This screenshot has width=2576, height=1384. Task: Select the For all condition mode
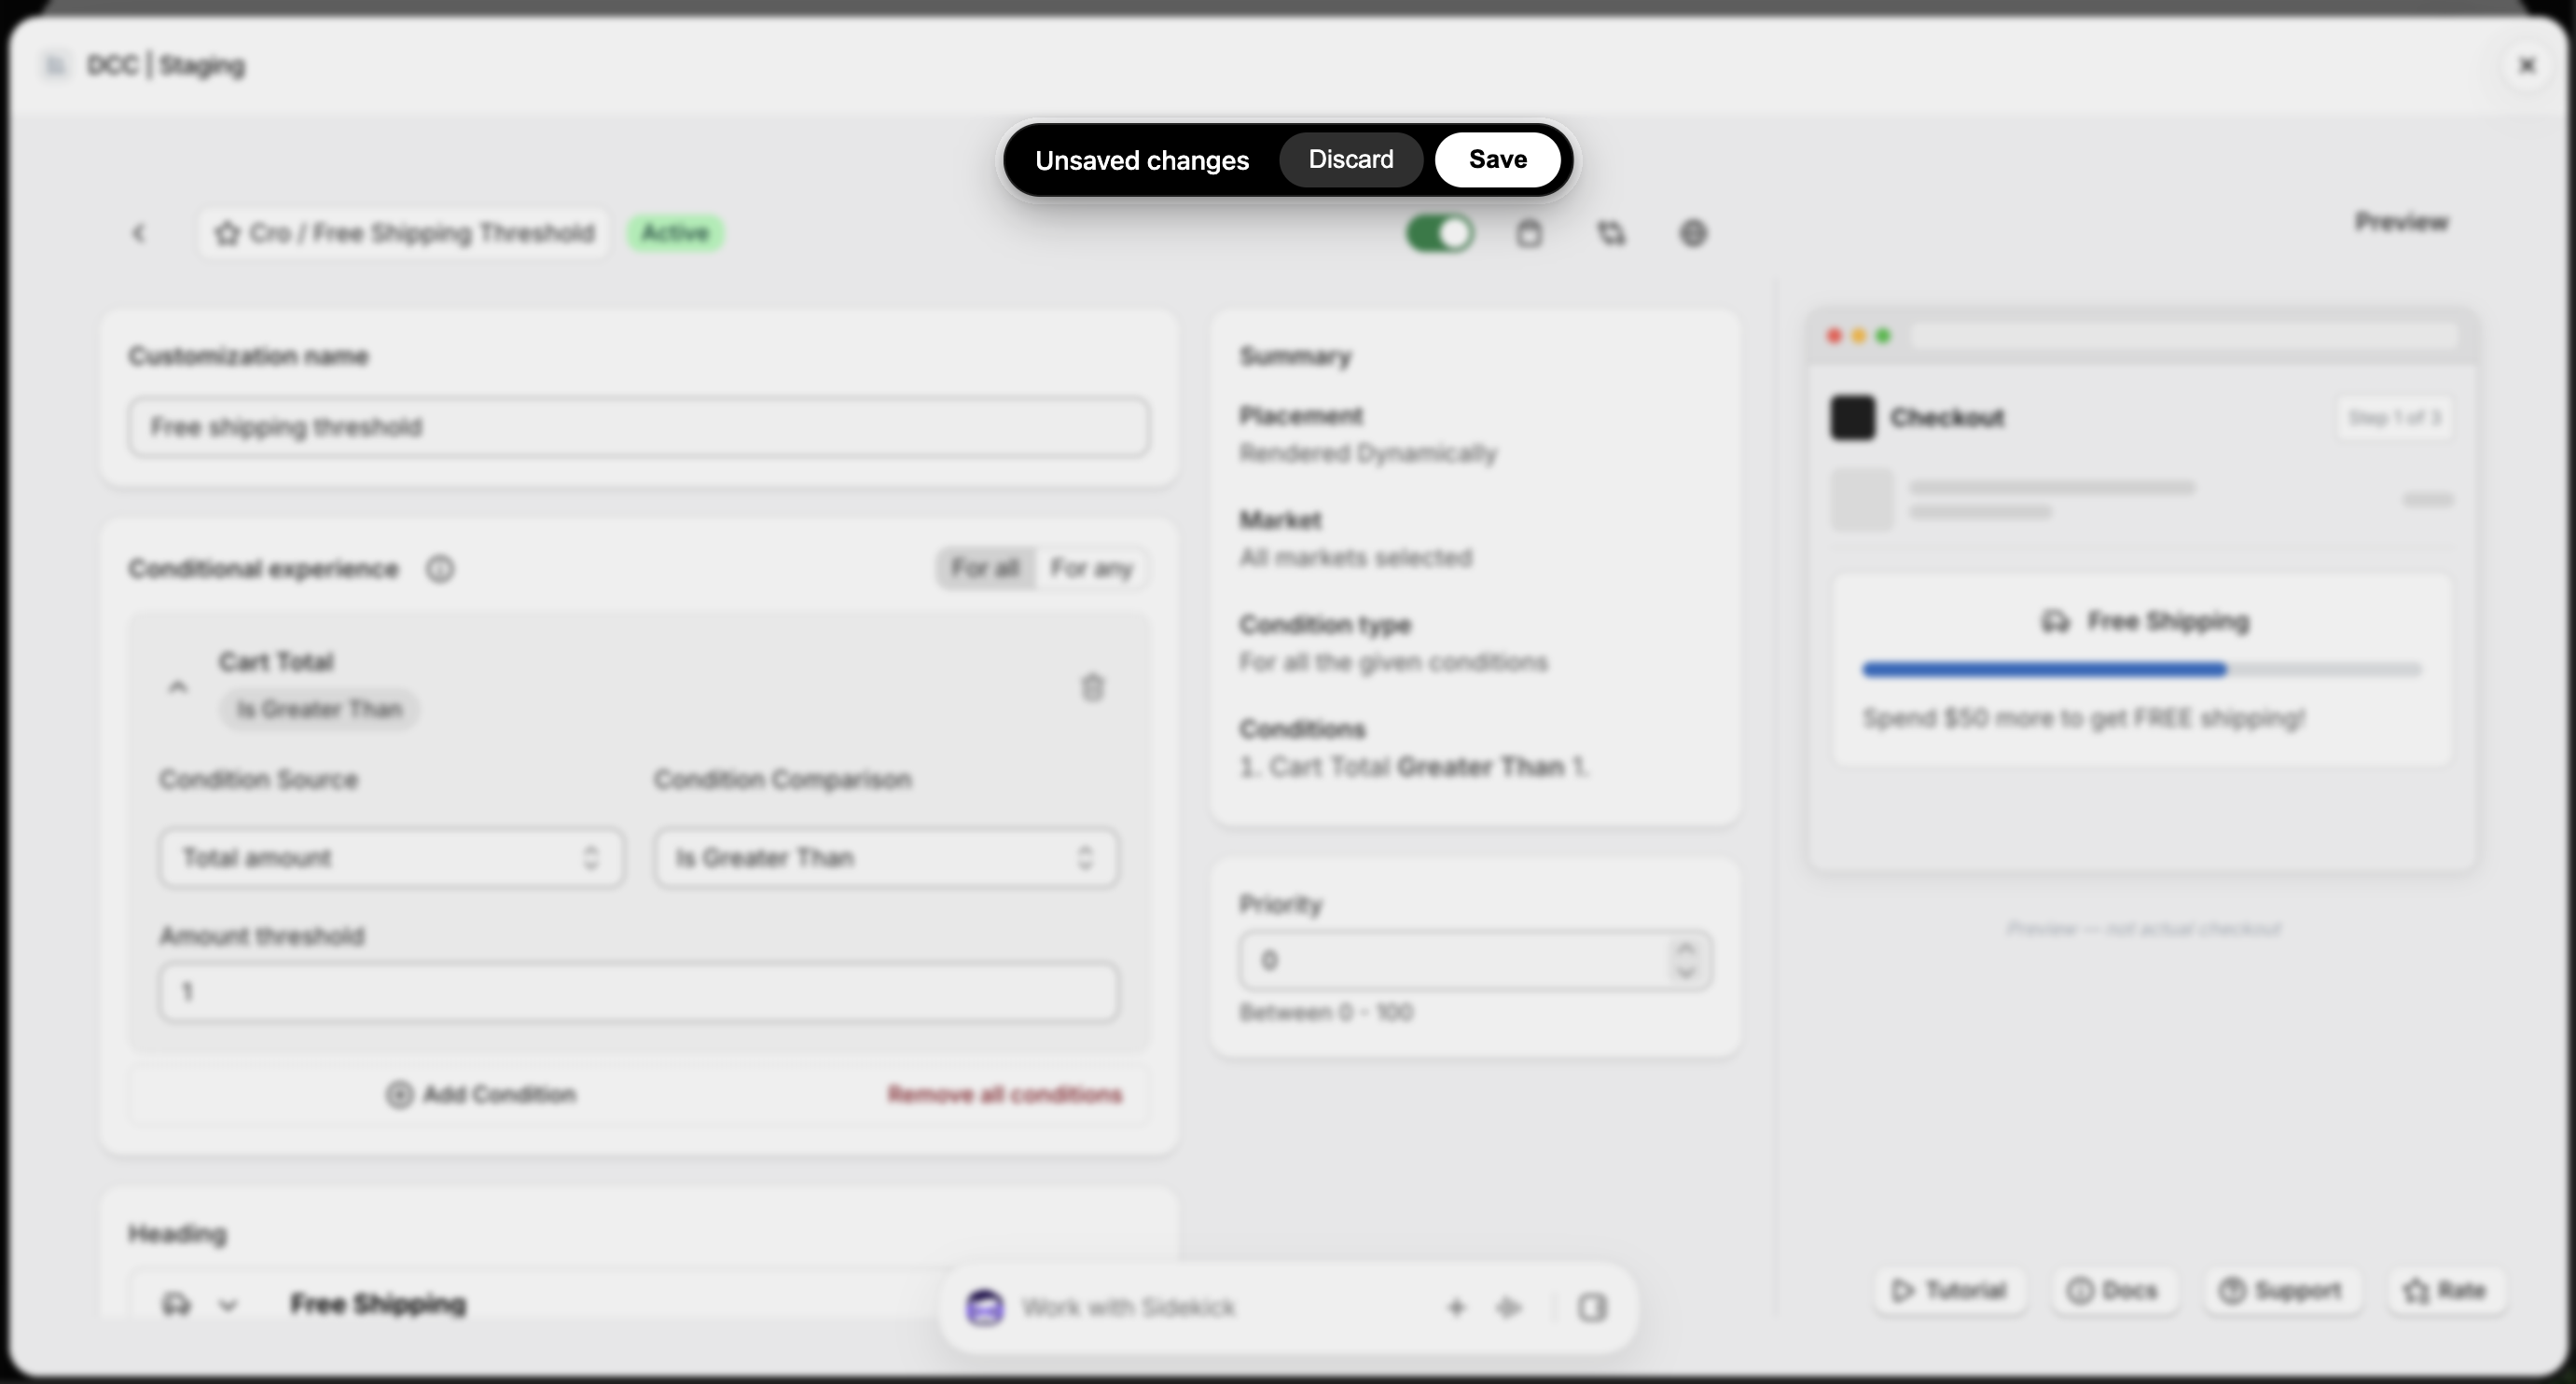coord(985,568)
